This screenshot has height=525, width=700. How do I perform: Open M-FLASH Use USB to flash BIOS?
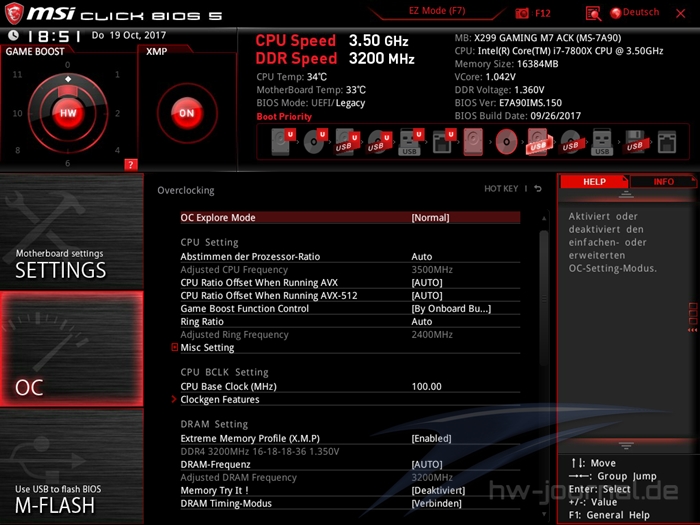click(72, 467)
